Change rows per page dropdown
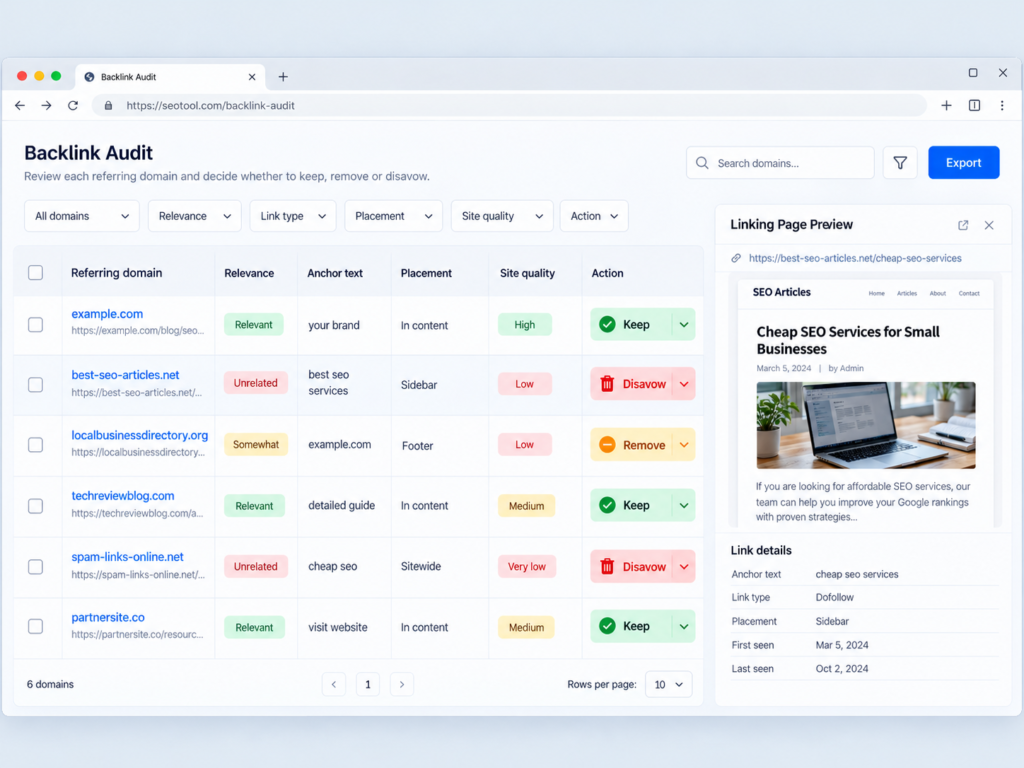The height and width of the screenshot is (768, 1024). coord(669,684)
